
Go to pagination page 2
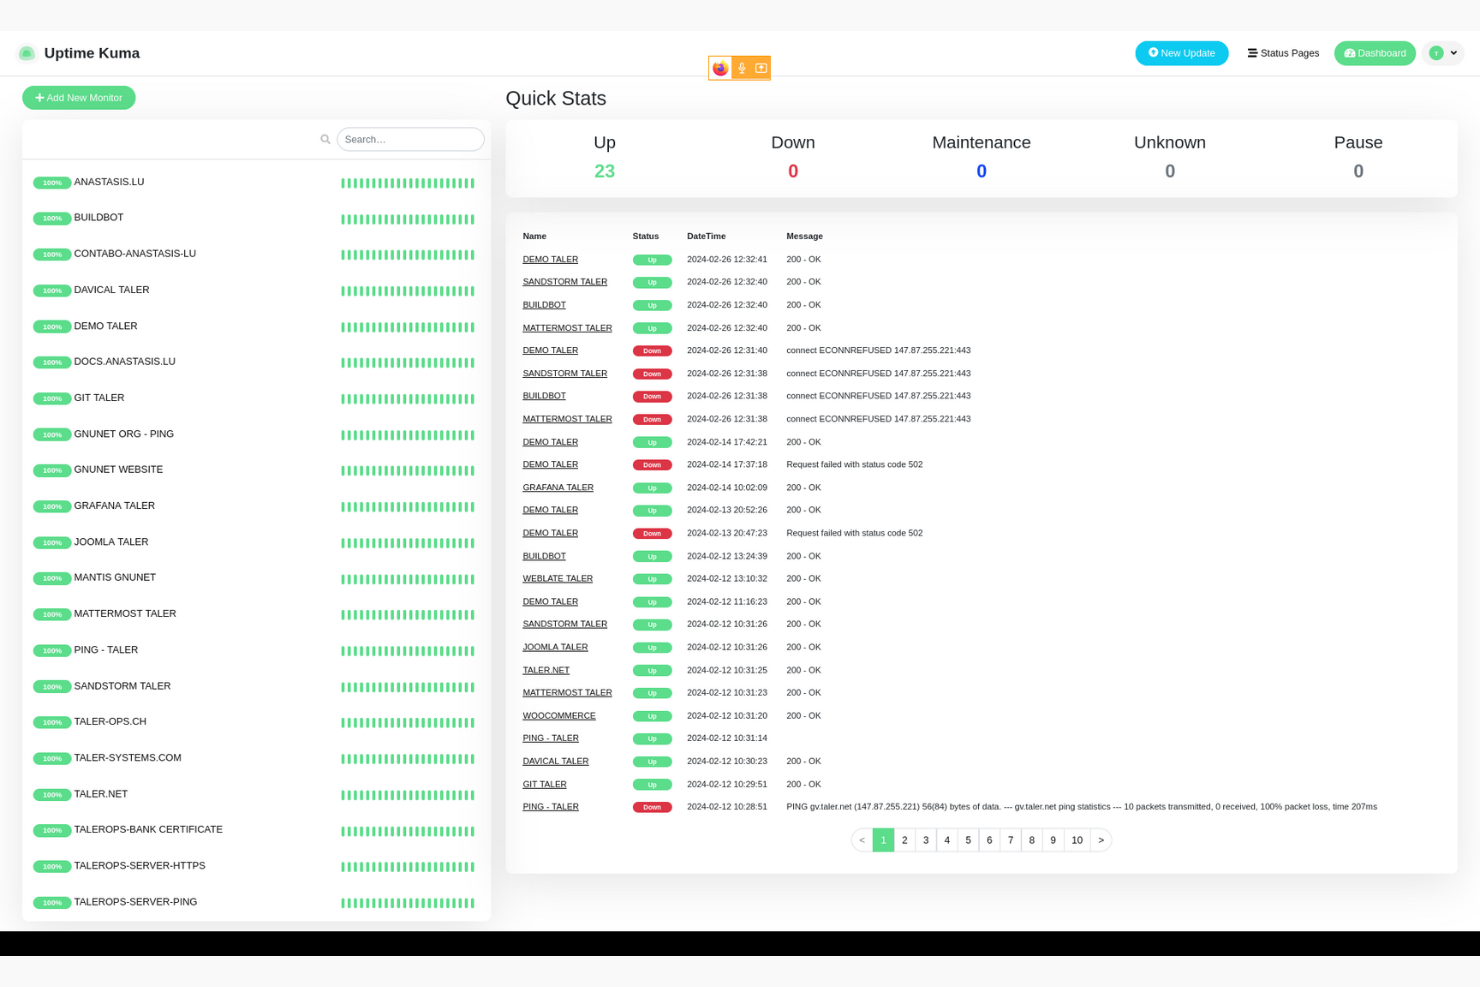click(905, 840)
